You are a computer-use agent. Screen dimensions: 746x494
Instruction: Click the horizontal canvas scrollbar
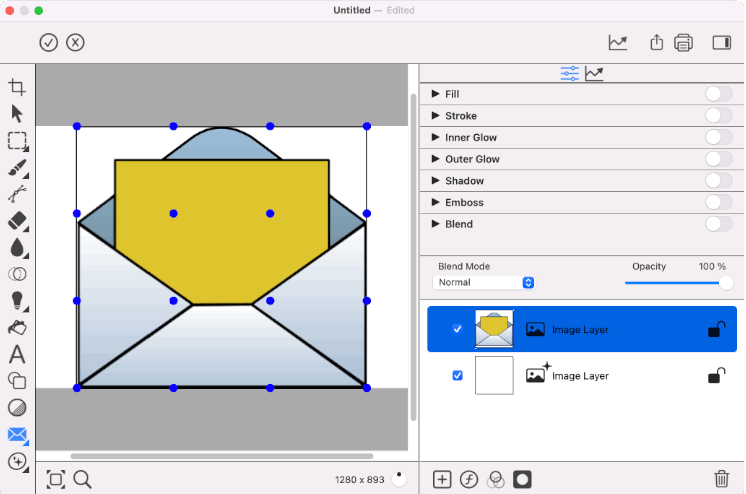(222, 456)
